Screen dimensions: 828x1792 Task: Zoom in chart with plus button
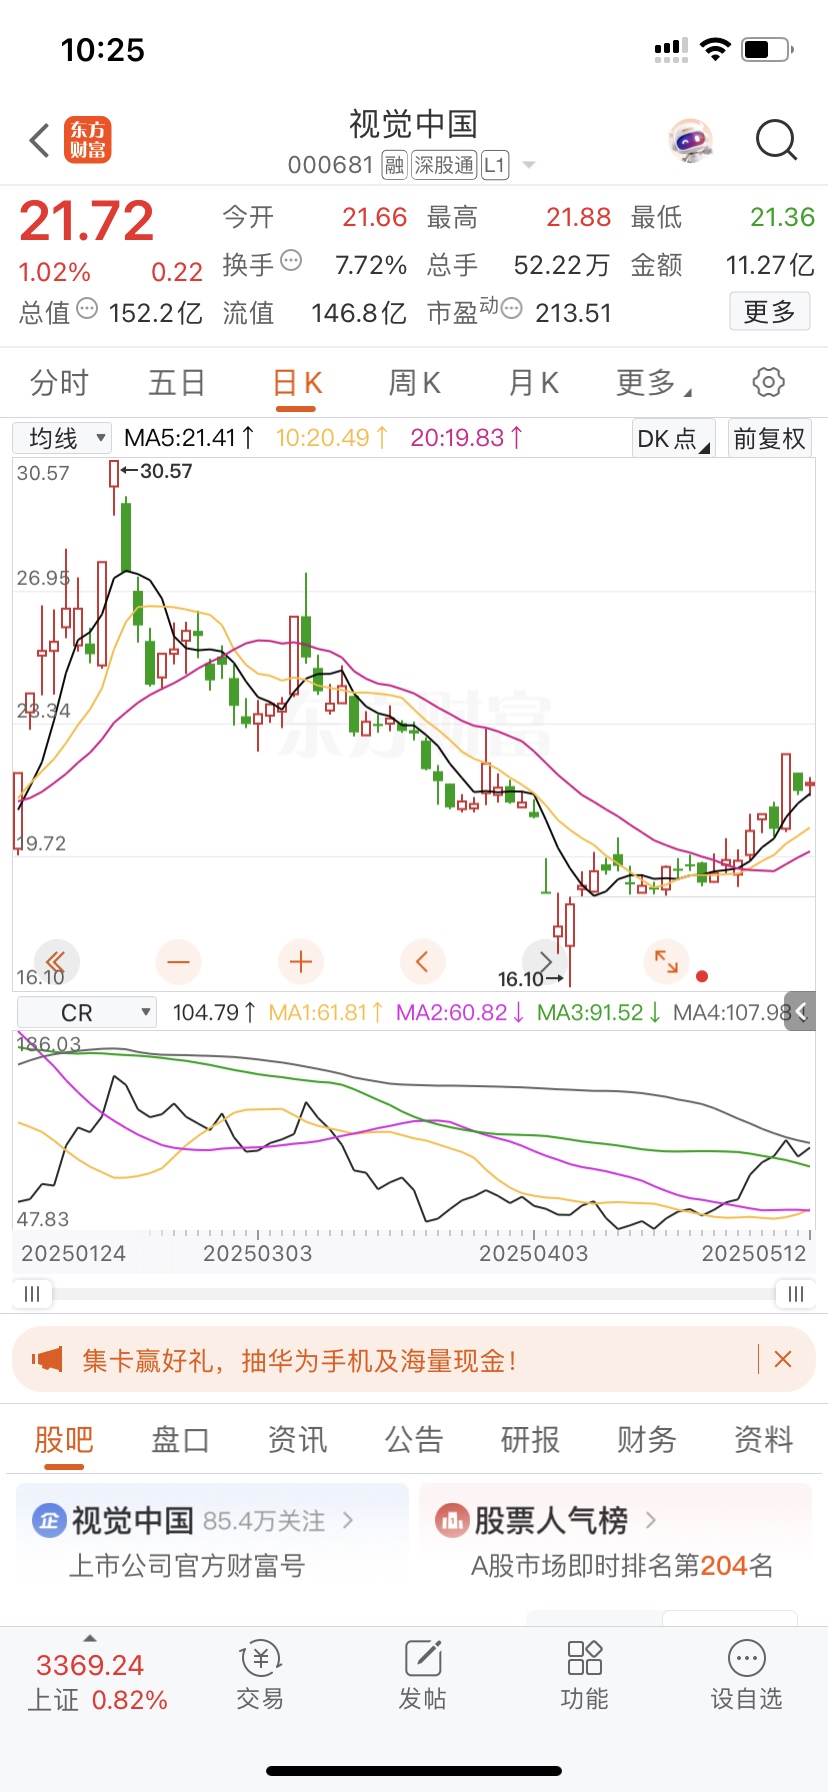pyautogui.click(x=301, y=962)
